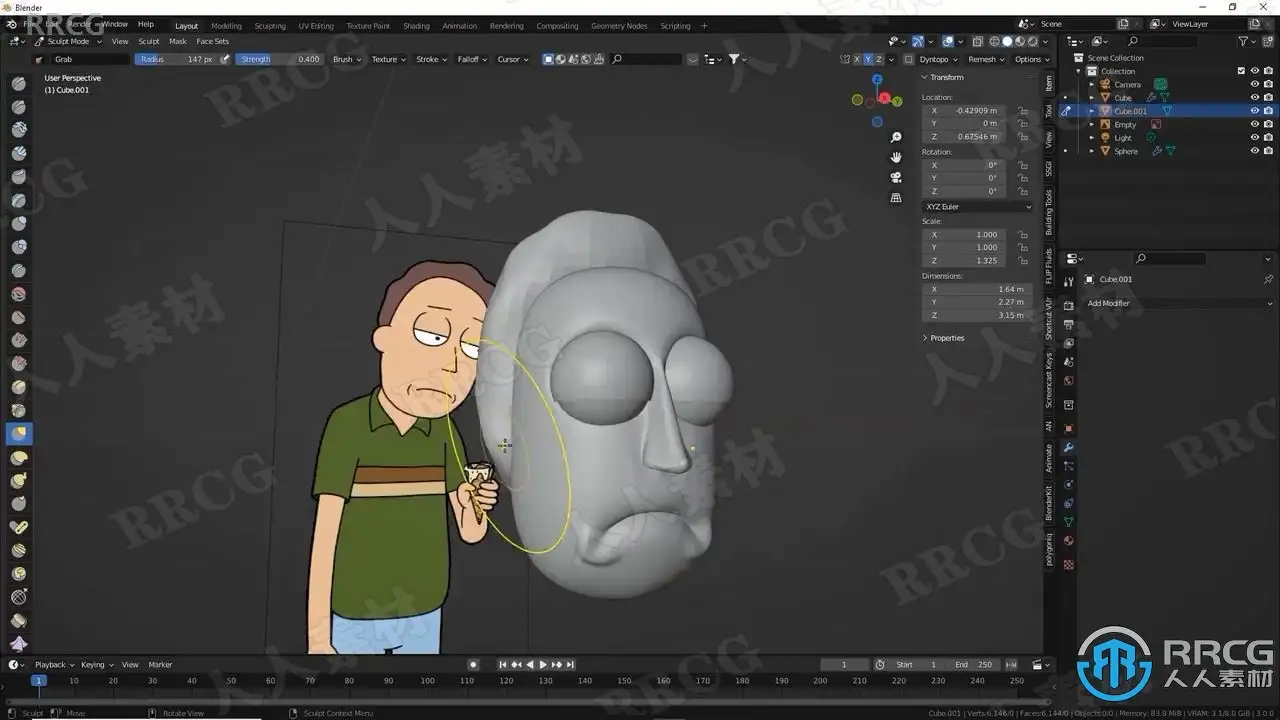Switch to the UV Editing workspace tab
1280x720 pixels.
click(316, 25)
